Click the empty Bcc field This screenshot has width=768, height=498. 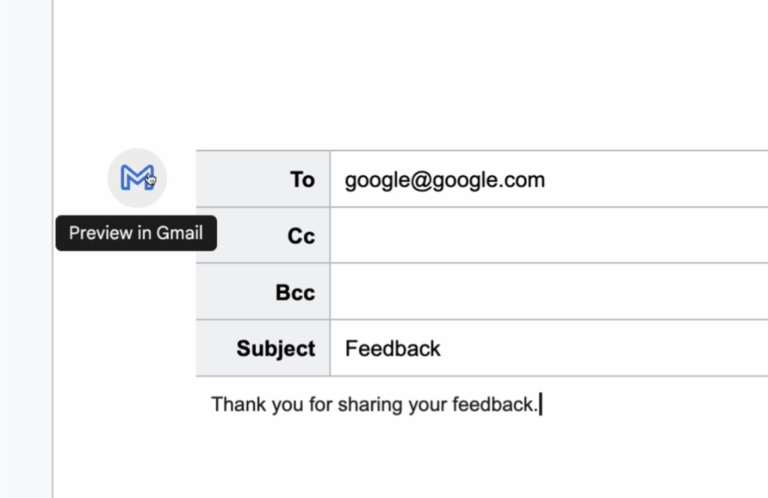tap(549, 292)
